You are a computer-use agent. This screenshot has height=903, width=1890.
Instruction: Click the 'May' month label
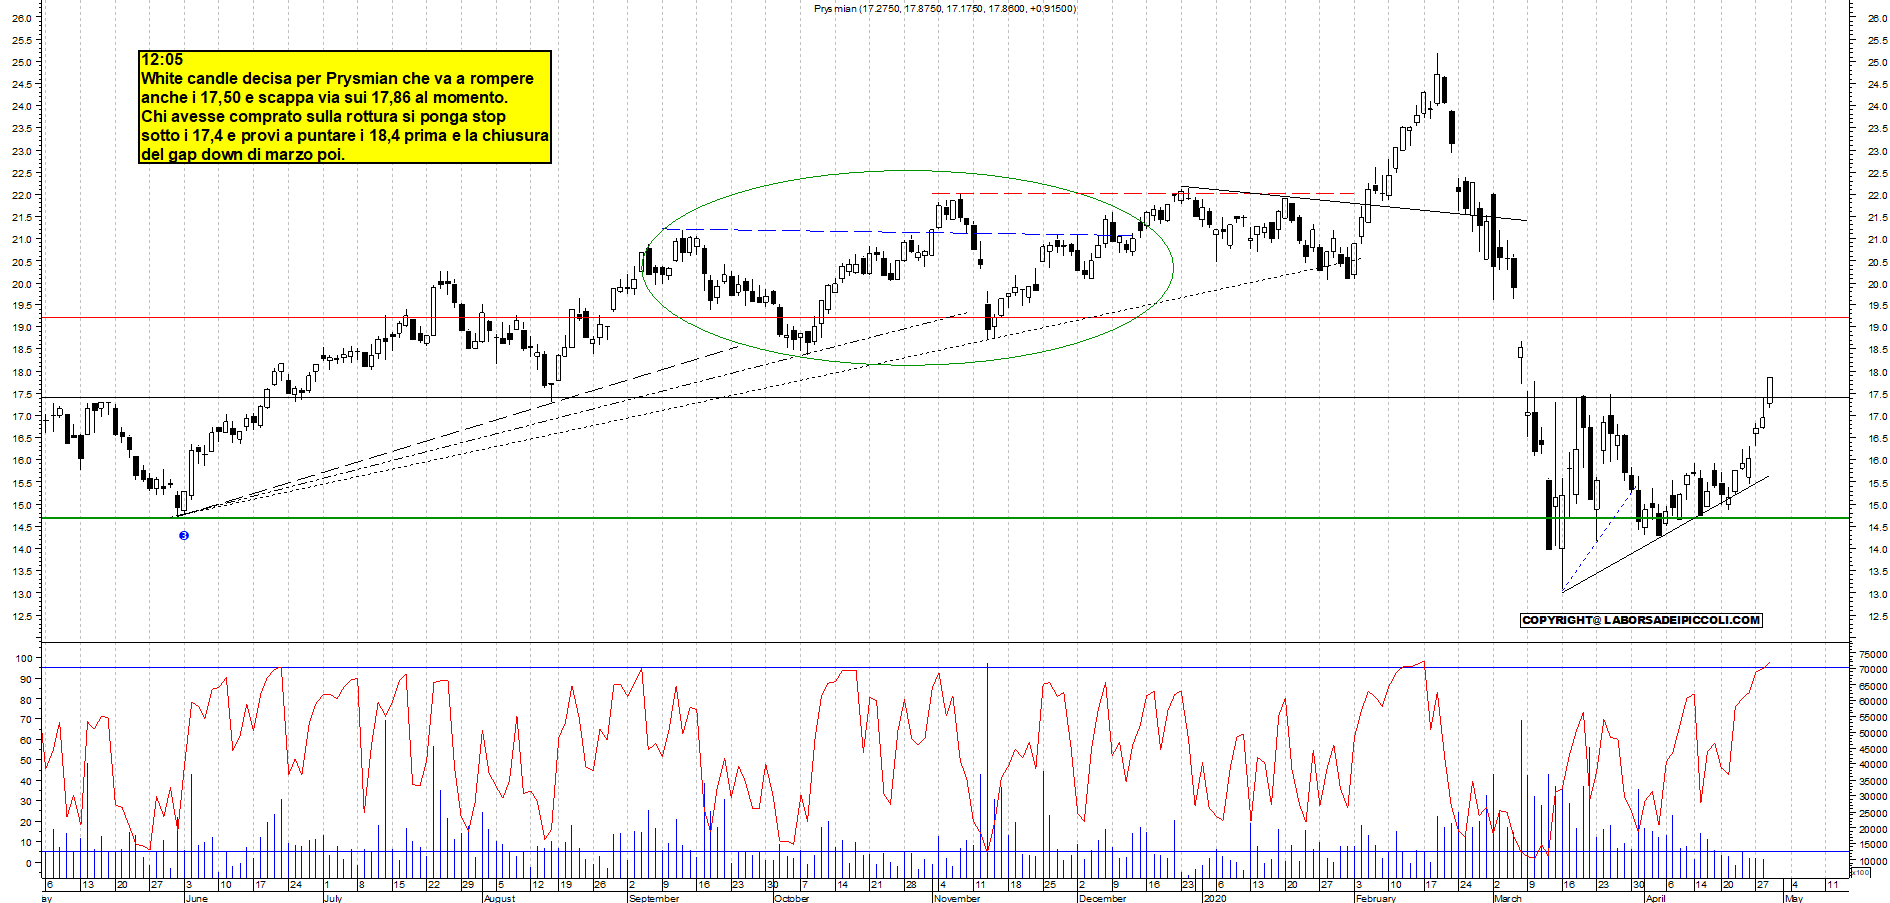(x=1794, y=898)
